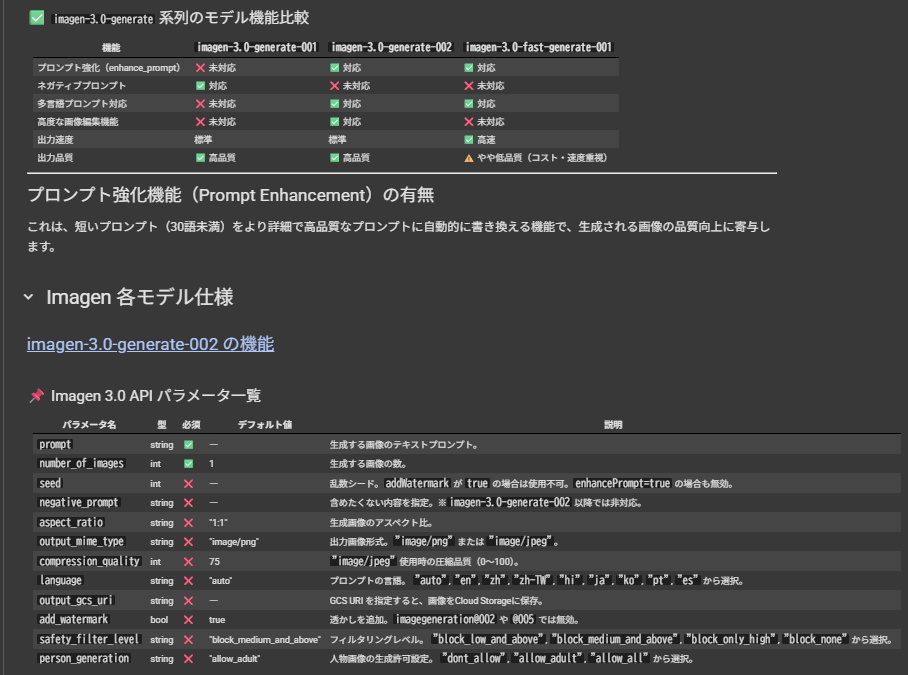Viewport: 908px width, 675px height.
Task: Select the safety_filter_level parameter name
Action: coord(89,639)
